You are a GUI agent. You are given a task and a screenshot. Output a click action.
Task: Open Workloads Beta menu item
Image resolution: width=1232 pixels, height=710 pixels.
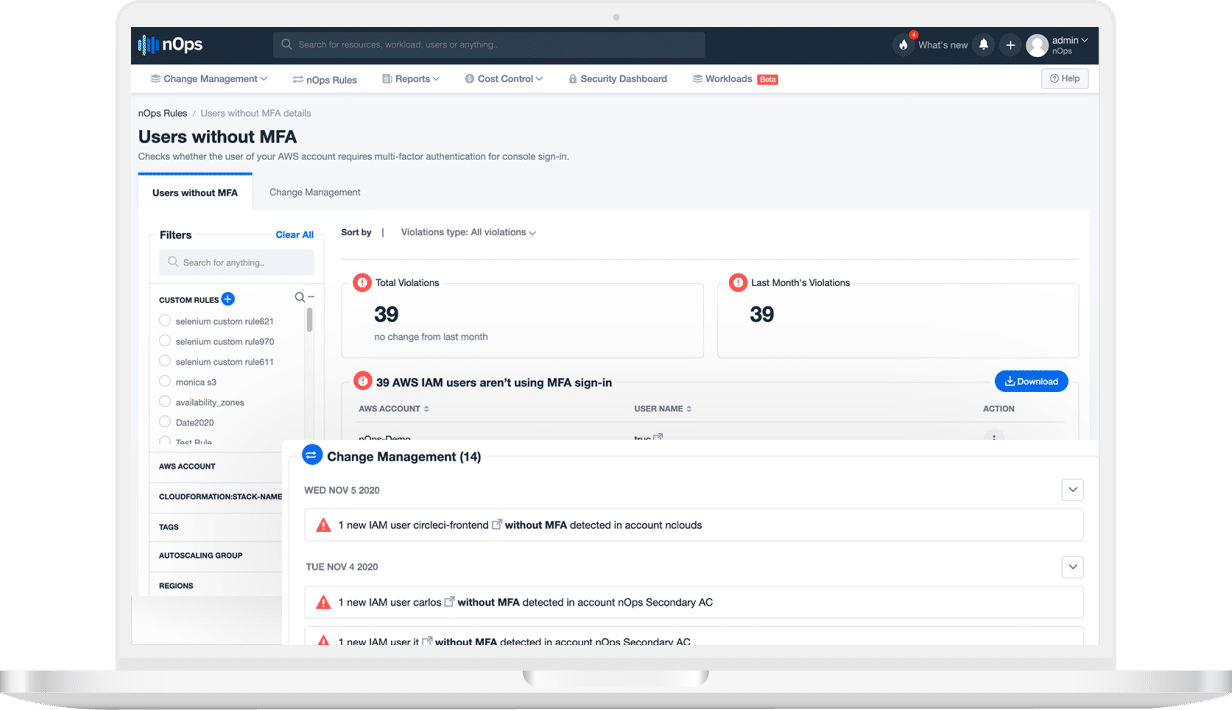tap(735, 79)
